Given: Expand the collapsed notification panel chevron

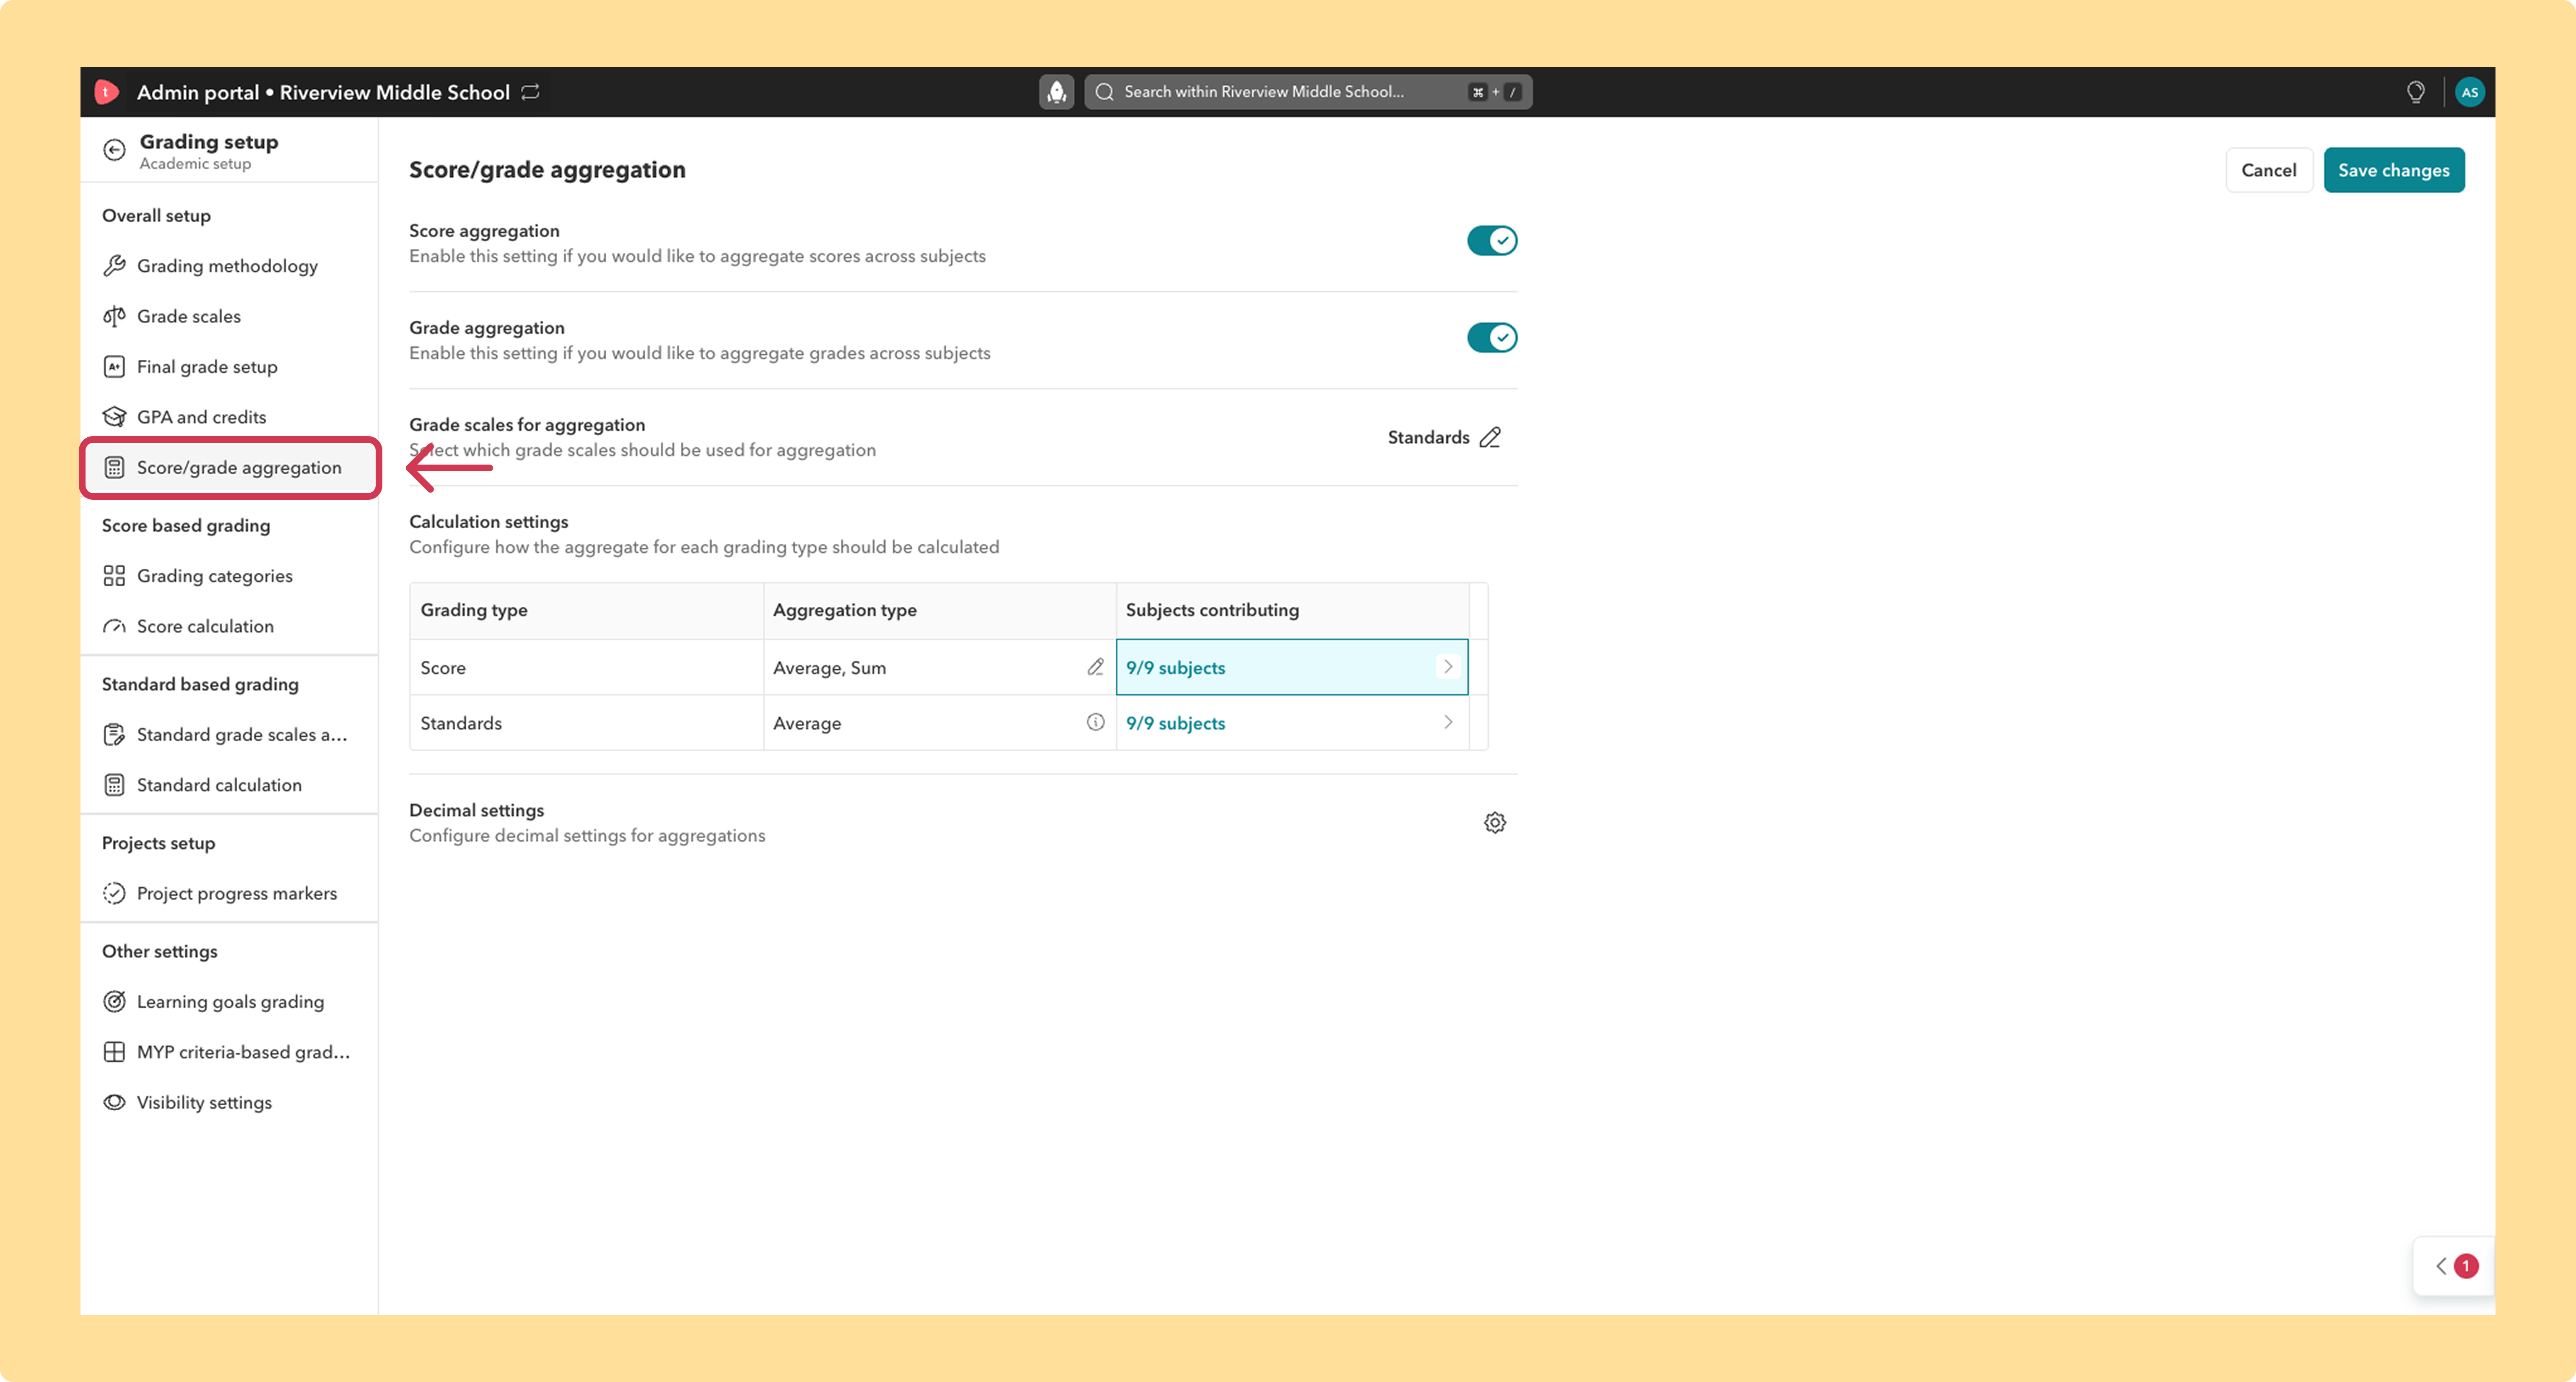Looking at the screenshot, I should pos(2440,1266).
